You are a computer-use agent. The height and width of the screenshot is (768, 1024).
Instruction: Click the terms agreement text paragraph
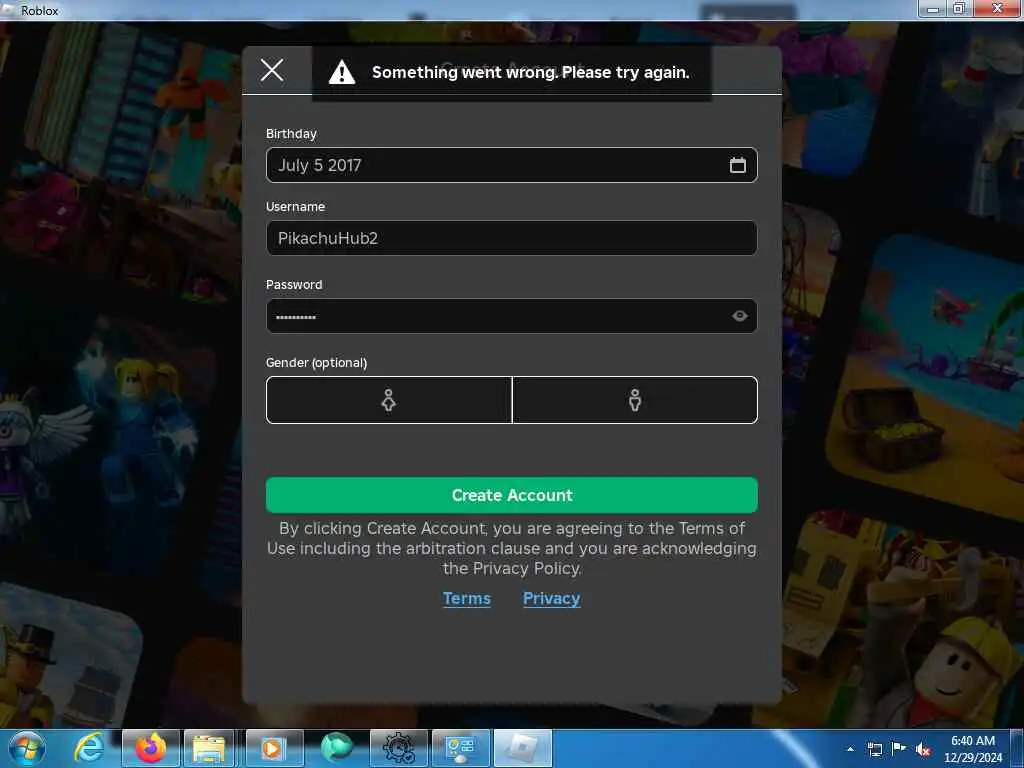pyautogui.click(x=511, y=548)
